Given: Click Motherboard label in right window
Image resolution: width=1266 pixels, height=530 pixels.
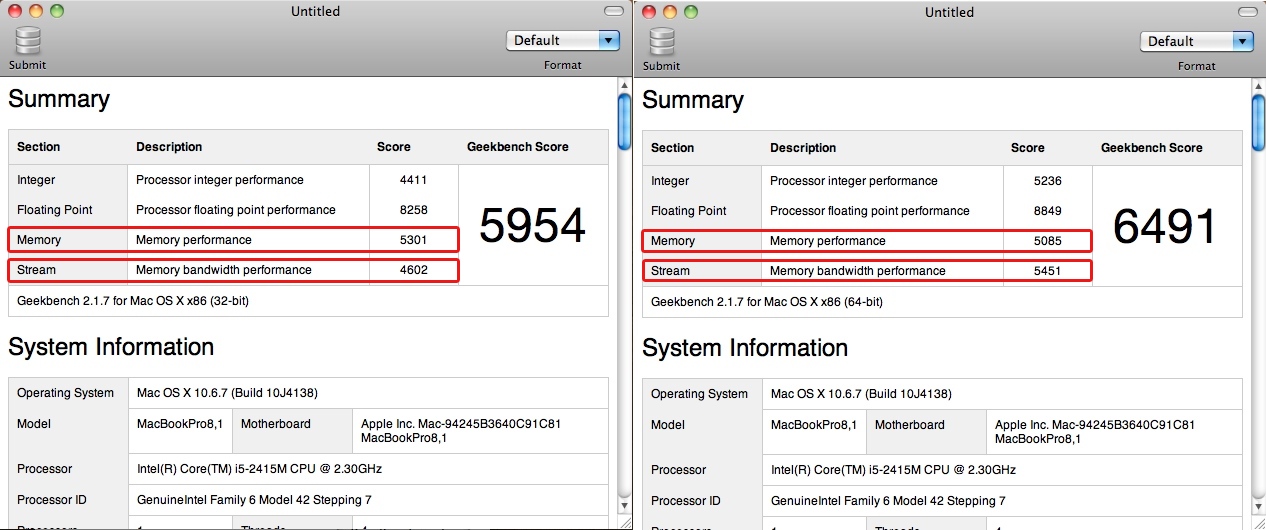Looking at the screenshot, I should 910,425.
